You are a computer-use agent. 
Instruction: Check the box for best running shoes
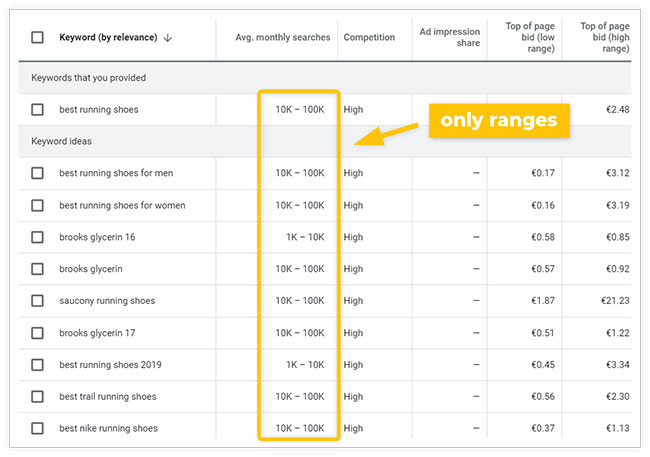[x=37, y=109]
